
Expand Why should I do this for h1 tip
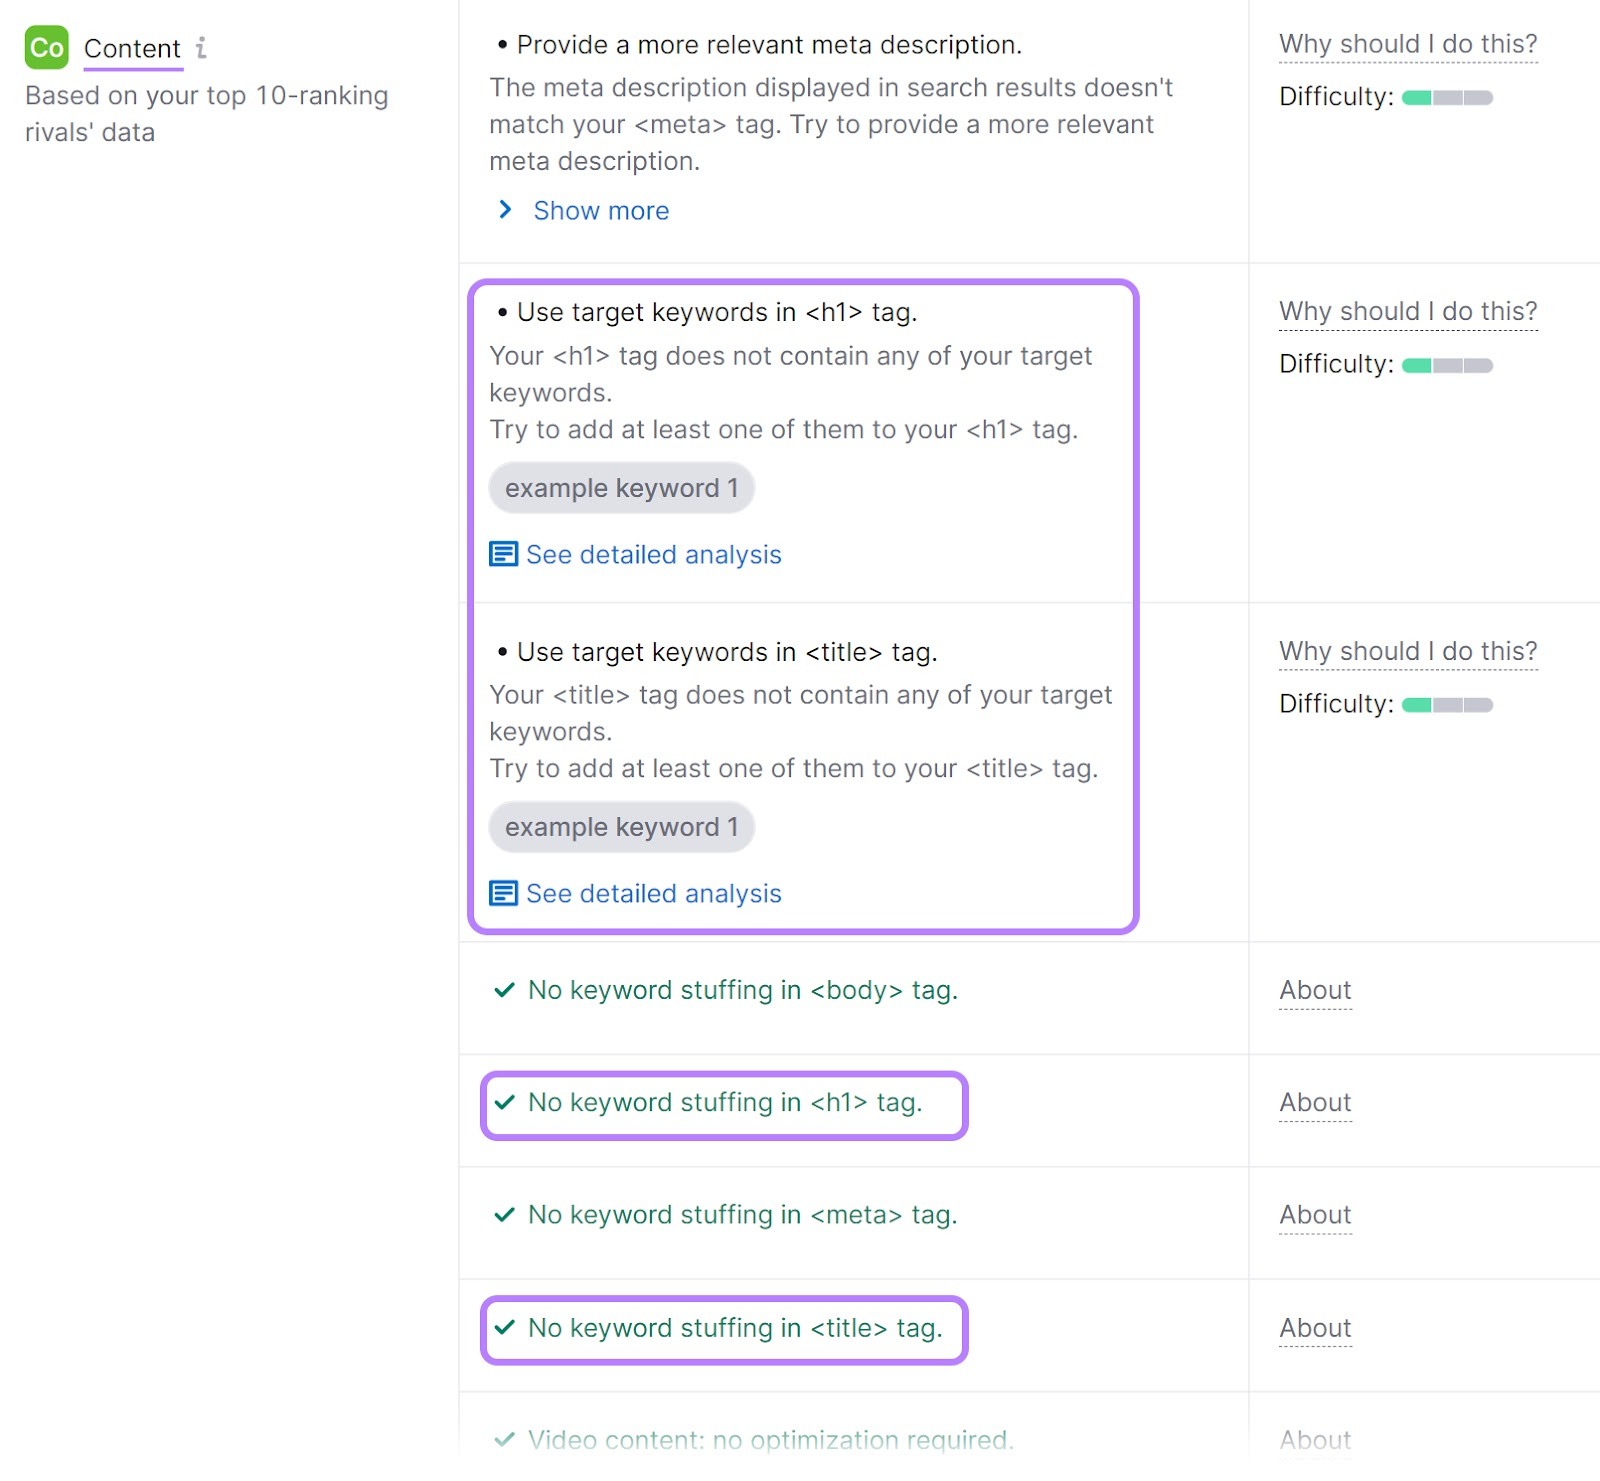(x=1407, y=311)
